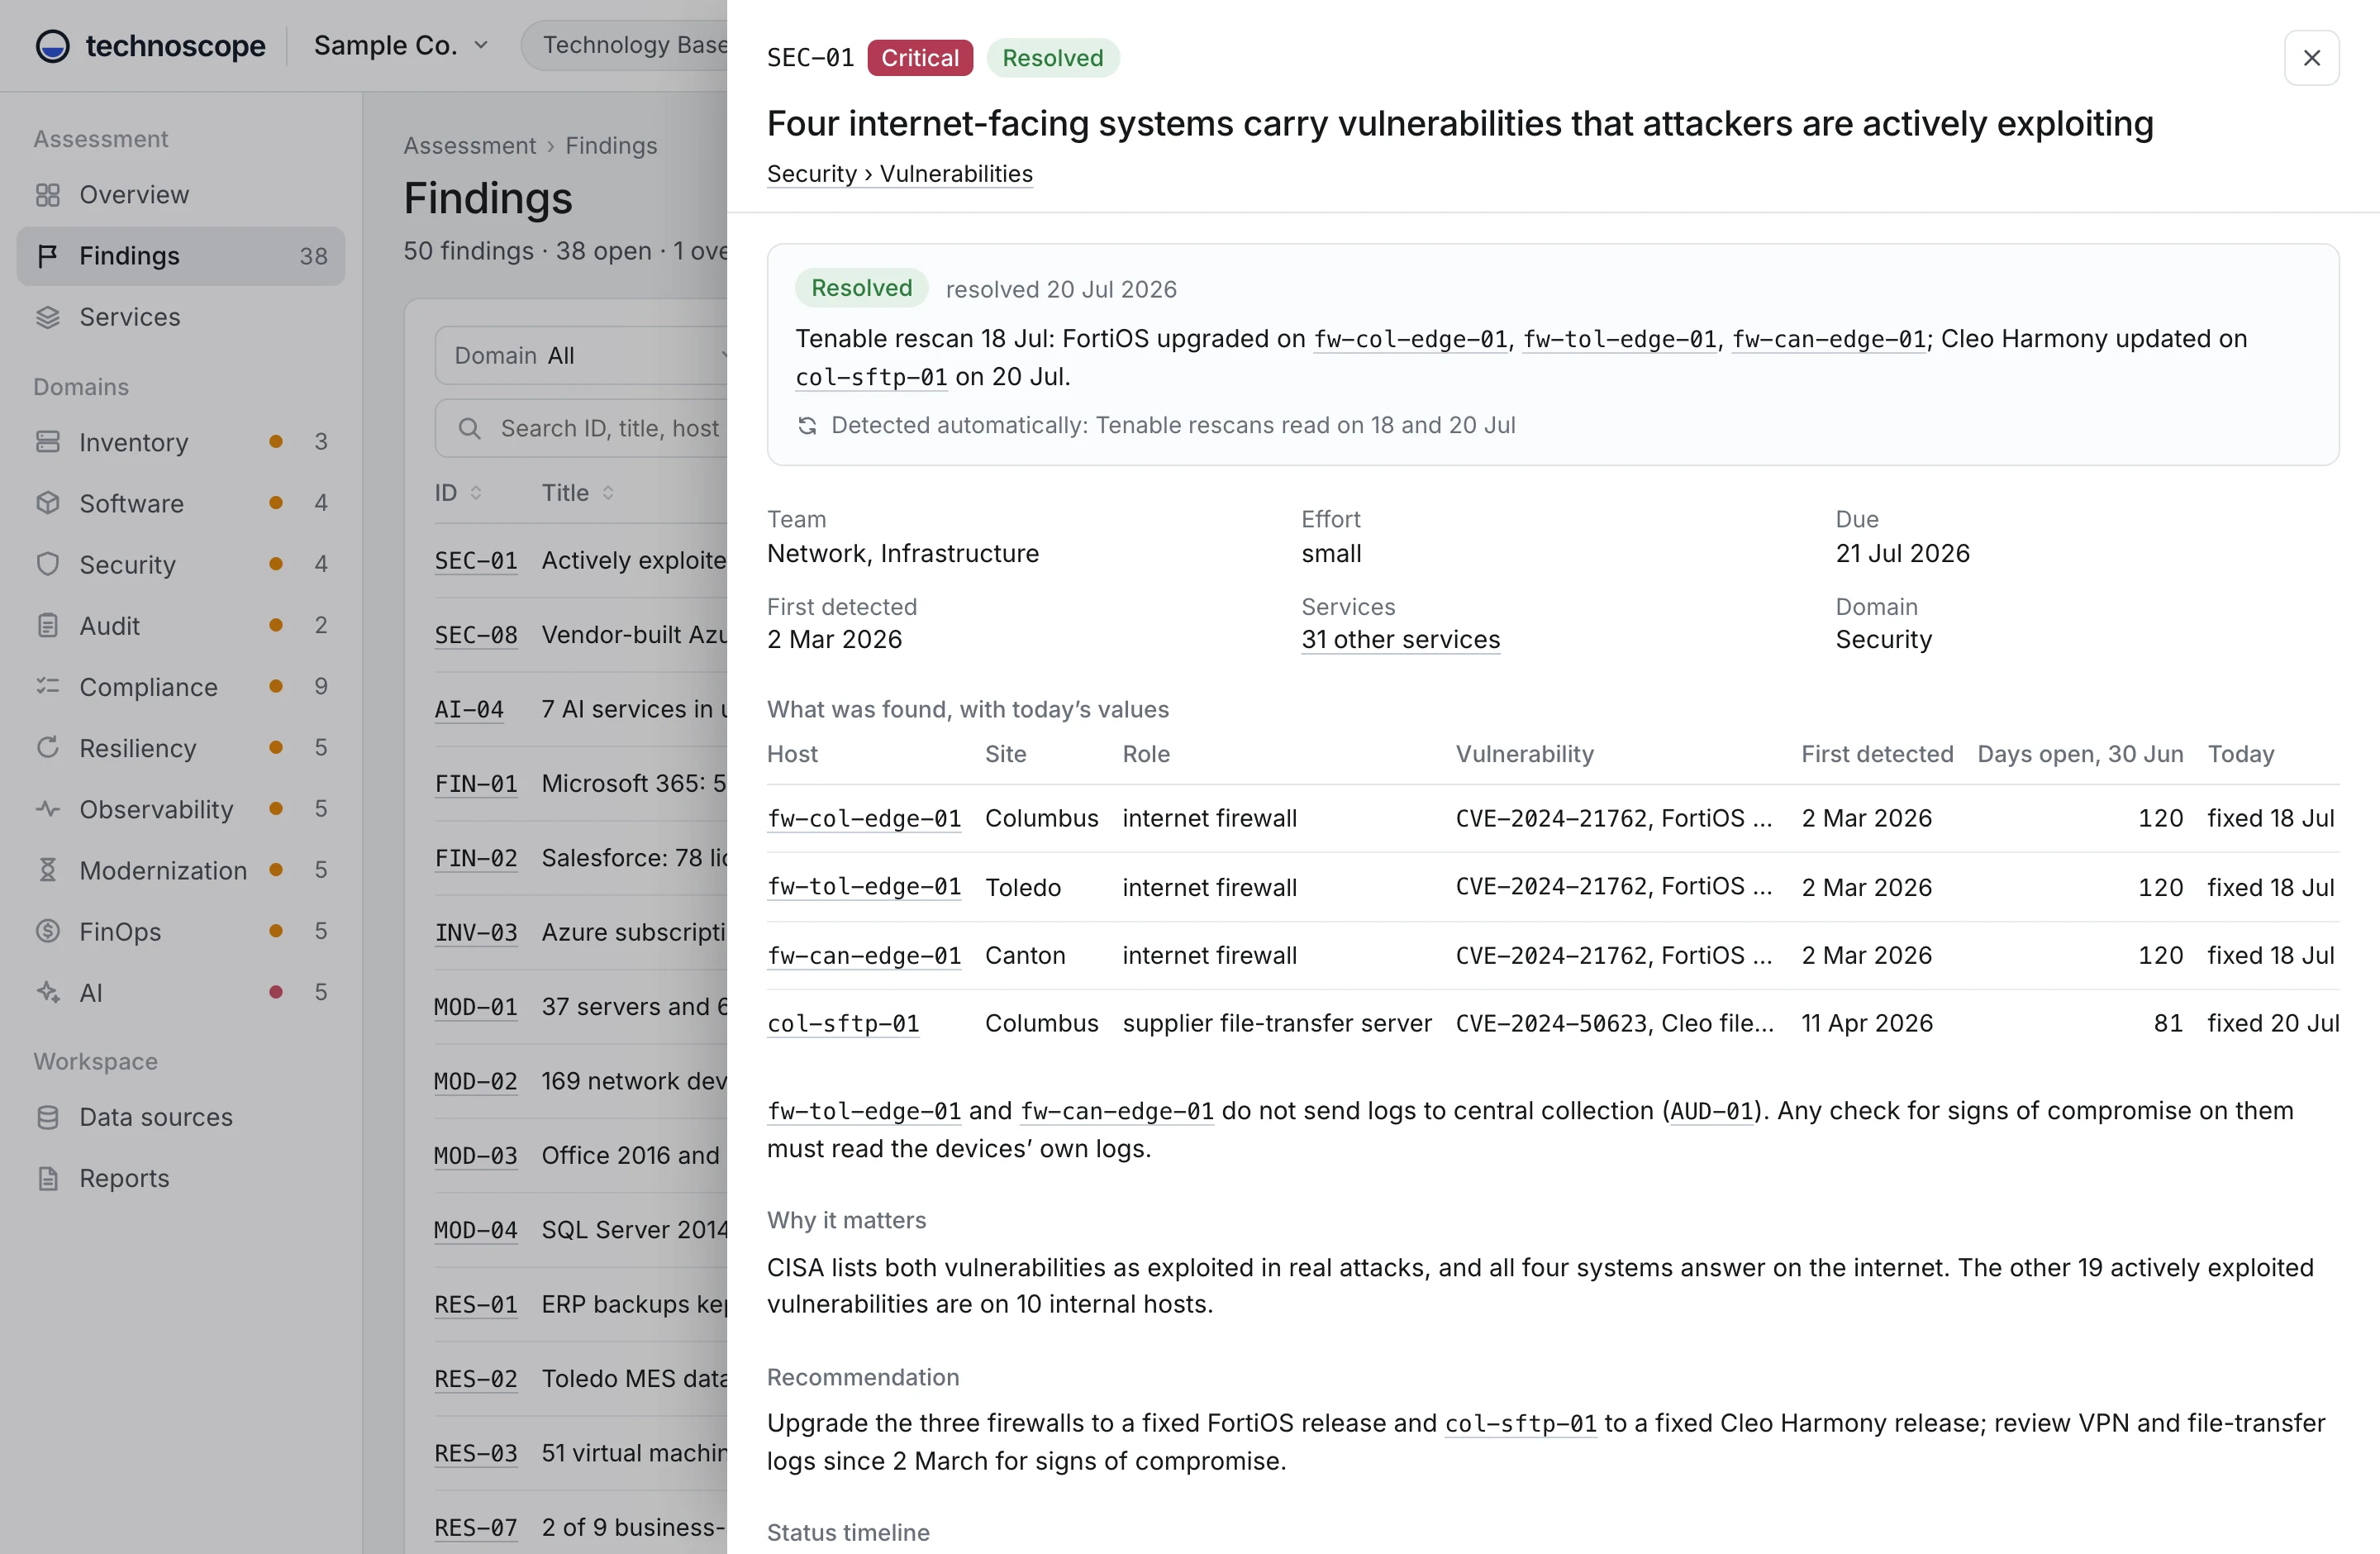This screenshot has width=2380, height=1554.
Task: Open col-sftp-01 host link in table
Action: pyautogui.click(x=843, y=1024)
